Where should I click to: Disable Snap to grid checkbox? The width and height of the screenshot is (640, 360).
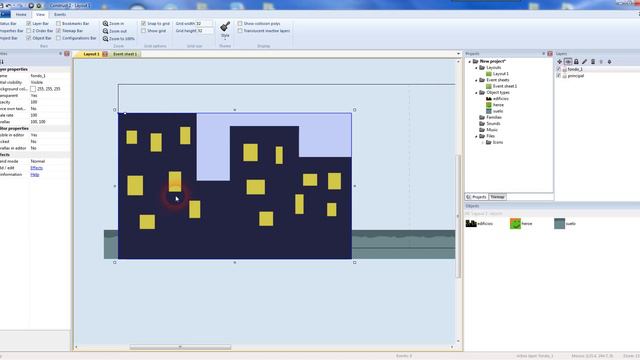click(144, 24)
